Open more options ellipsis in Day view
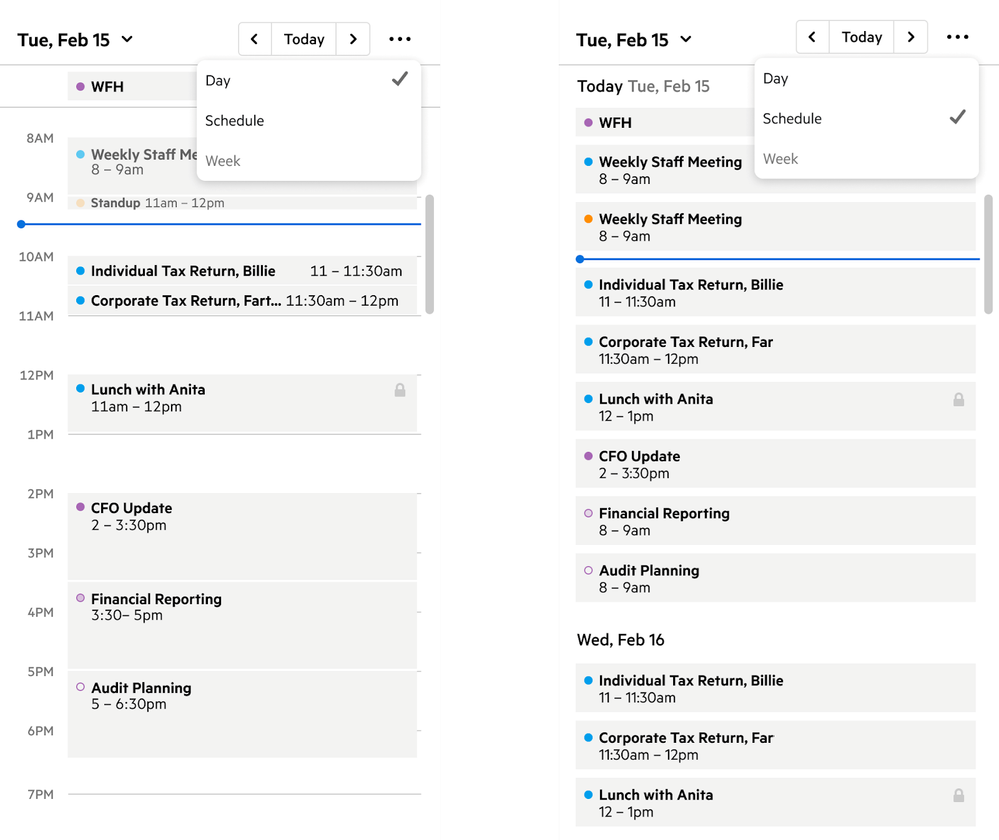999x840 pixels. (400, 39)
